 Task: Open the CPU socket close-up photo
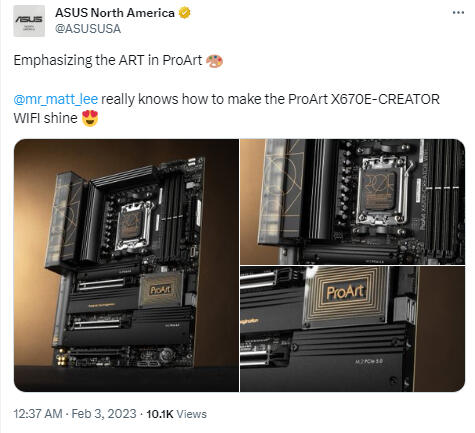352,202
